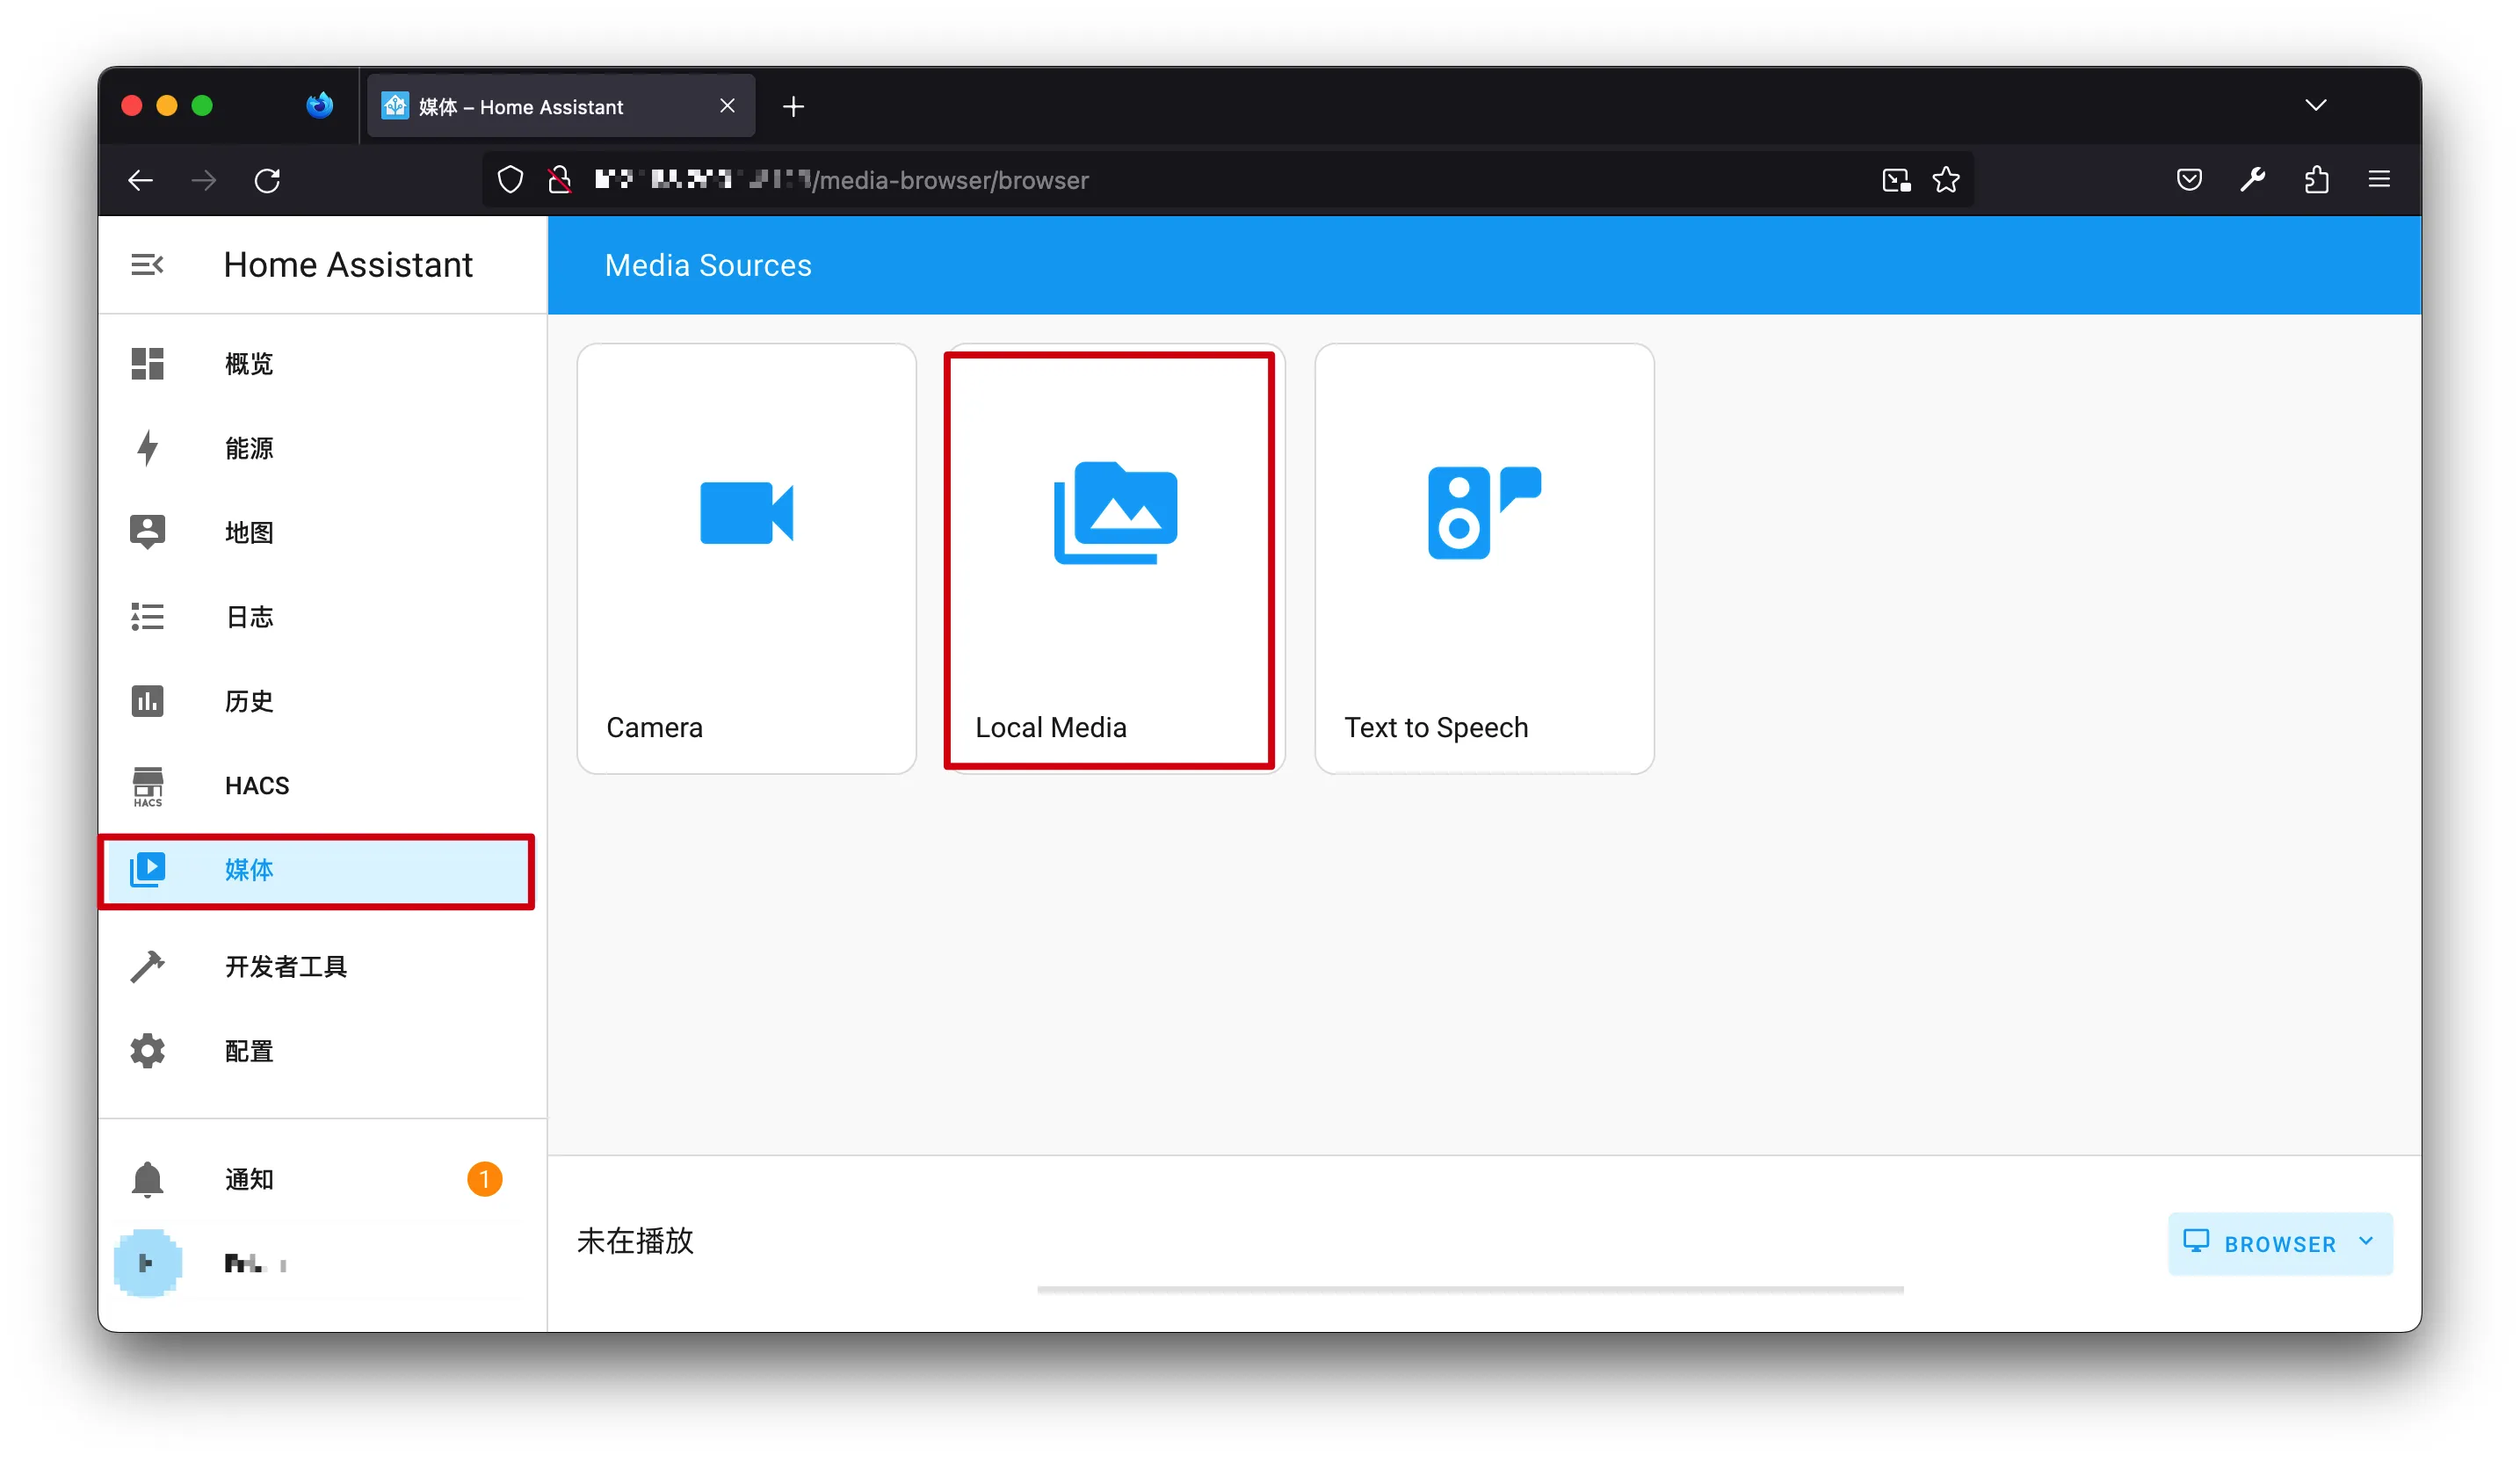This screenshot has width=2520, height=1462.
Task: Open Firefox hamburger application menu
Action: (2379, 180)
